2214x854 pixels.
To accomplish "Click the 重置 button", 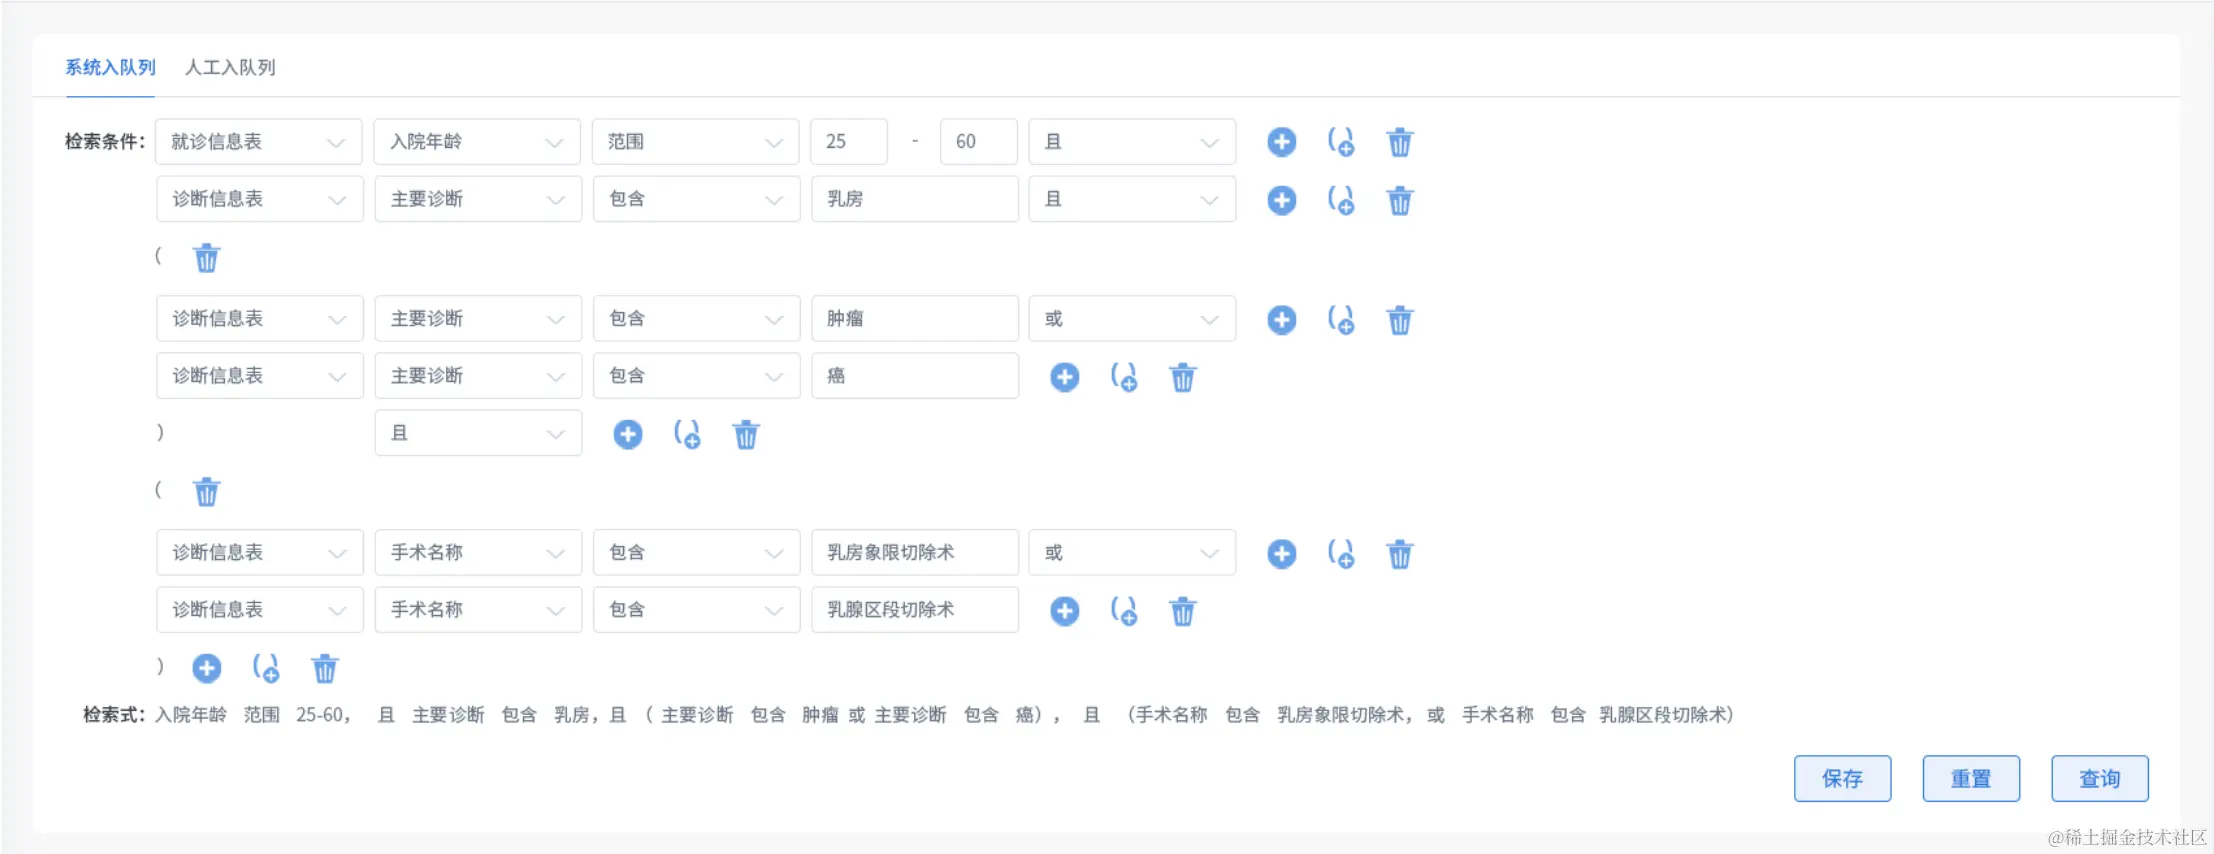I will (1971, 779).
